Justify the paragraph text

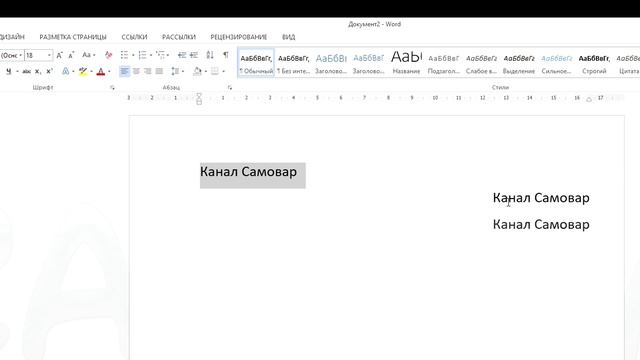pos(159,71)
